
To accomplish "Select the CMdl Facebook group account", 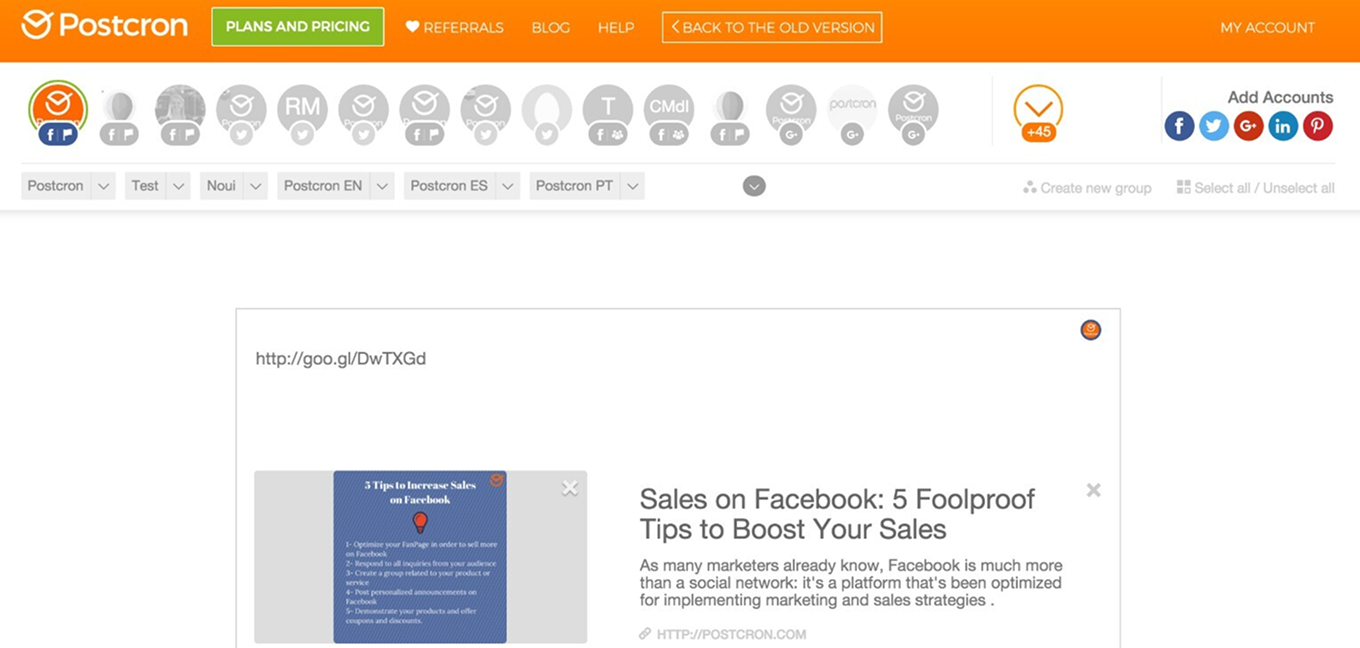I will [669, 108].
